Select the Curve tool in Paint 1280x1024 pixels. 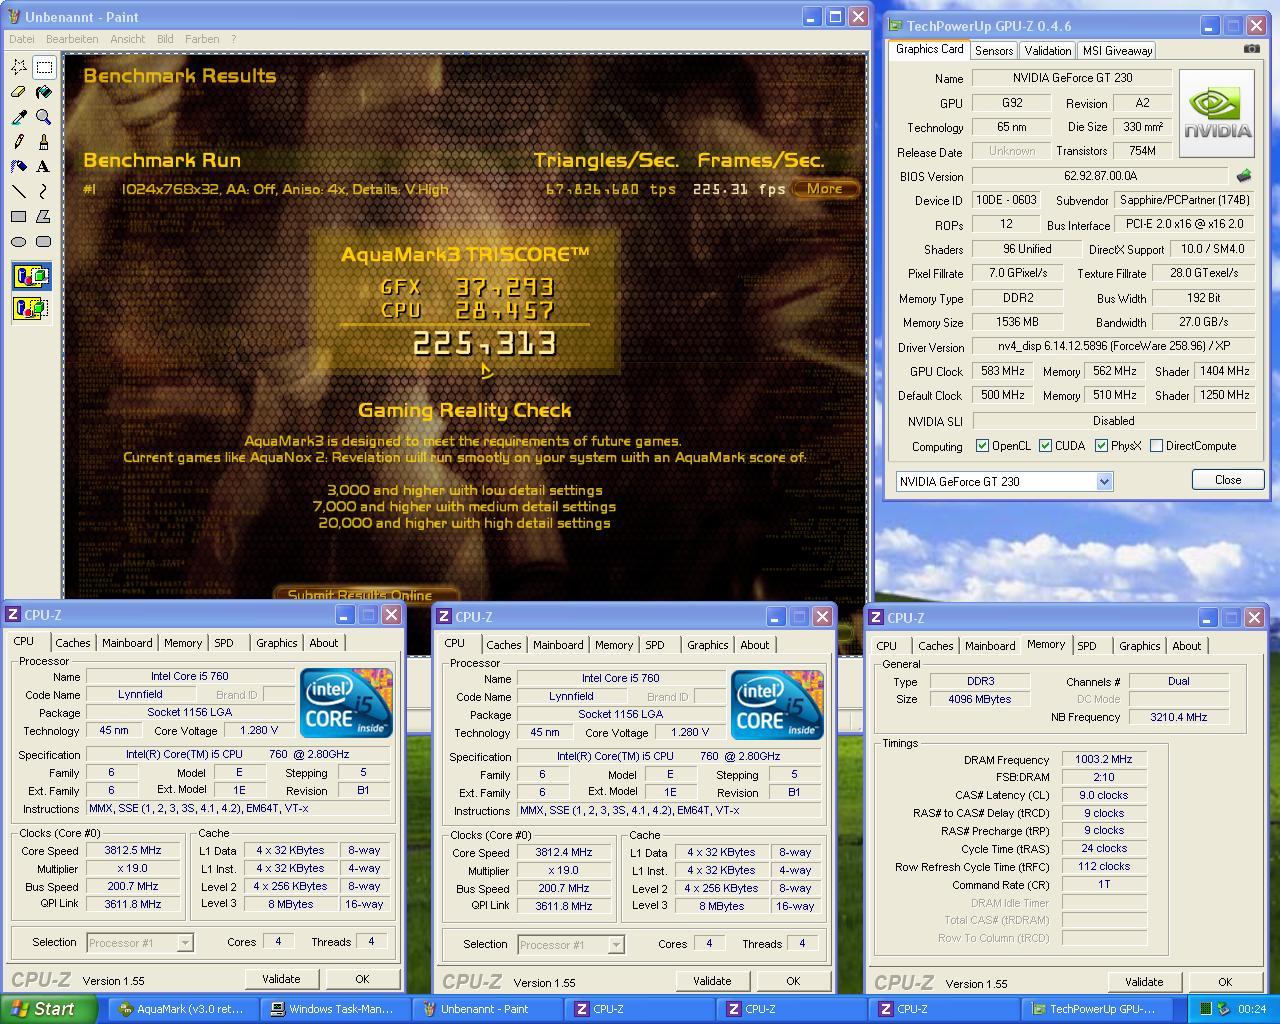coord(44,191)
